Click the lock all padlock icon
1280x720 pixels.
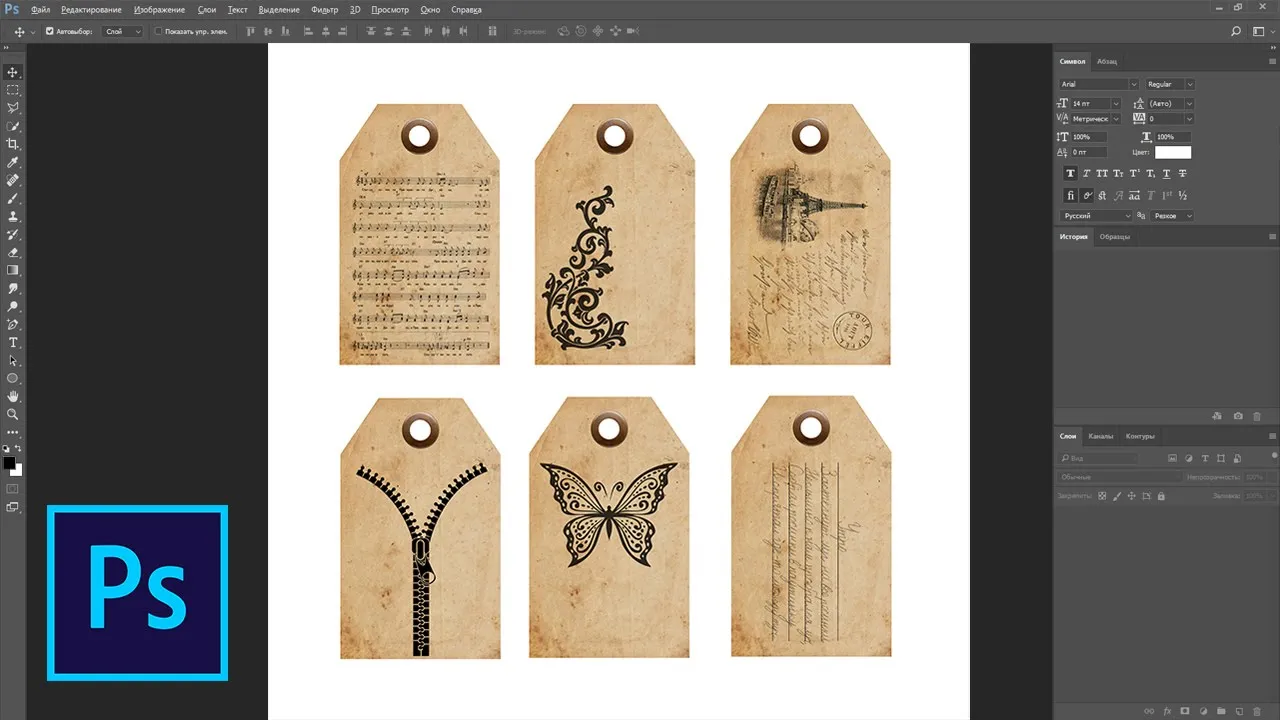1159,495
